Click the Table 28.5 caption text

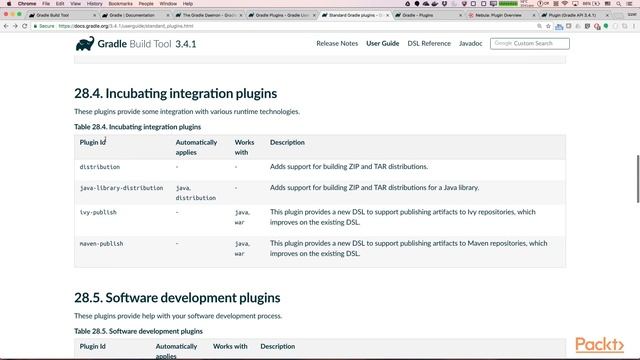138,331
